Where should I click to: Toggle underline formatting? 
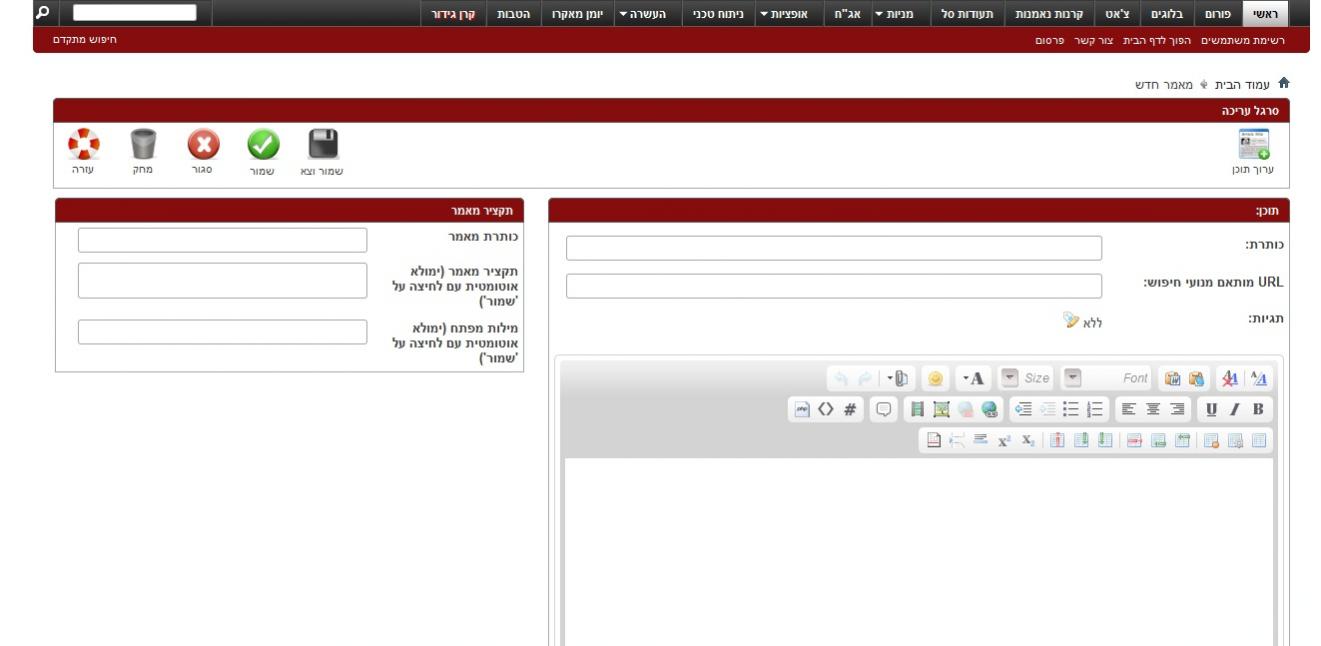pyautogui.click(x=1211, y=409)
